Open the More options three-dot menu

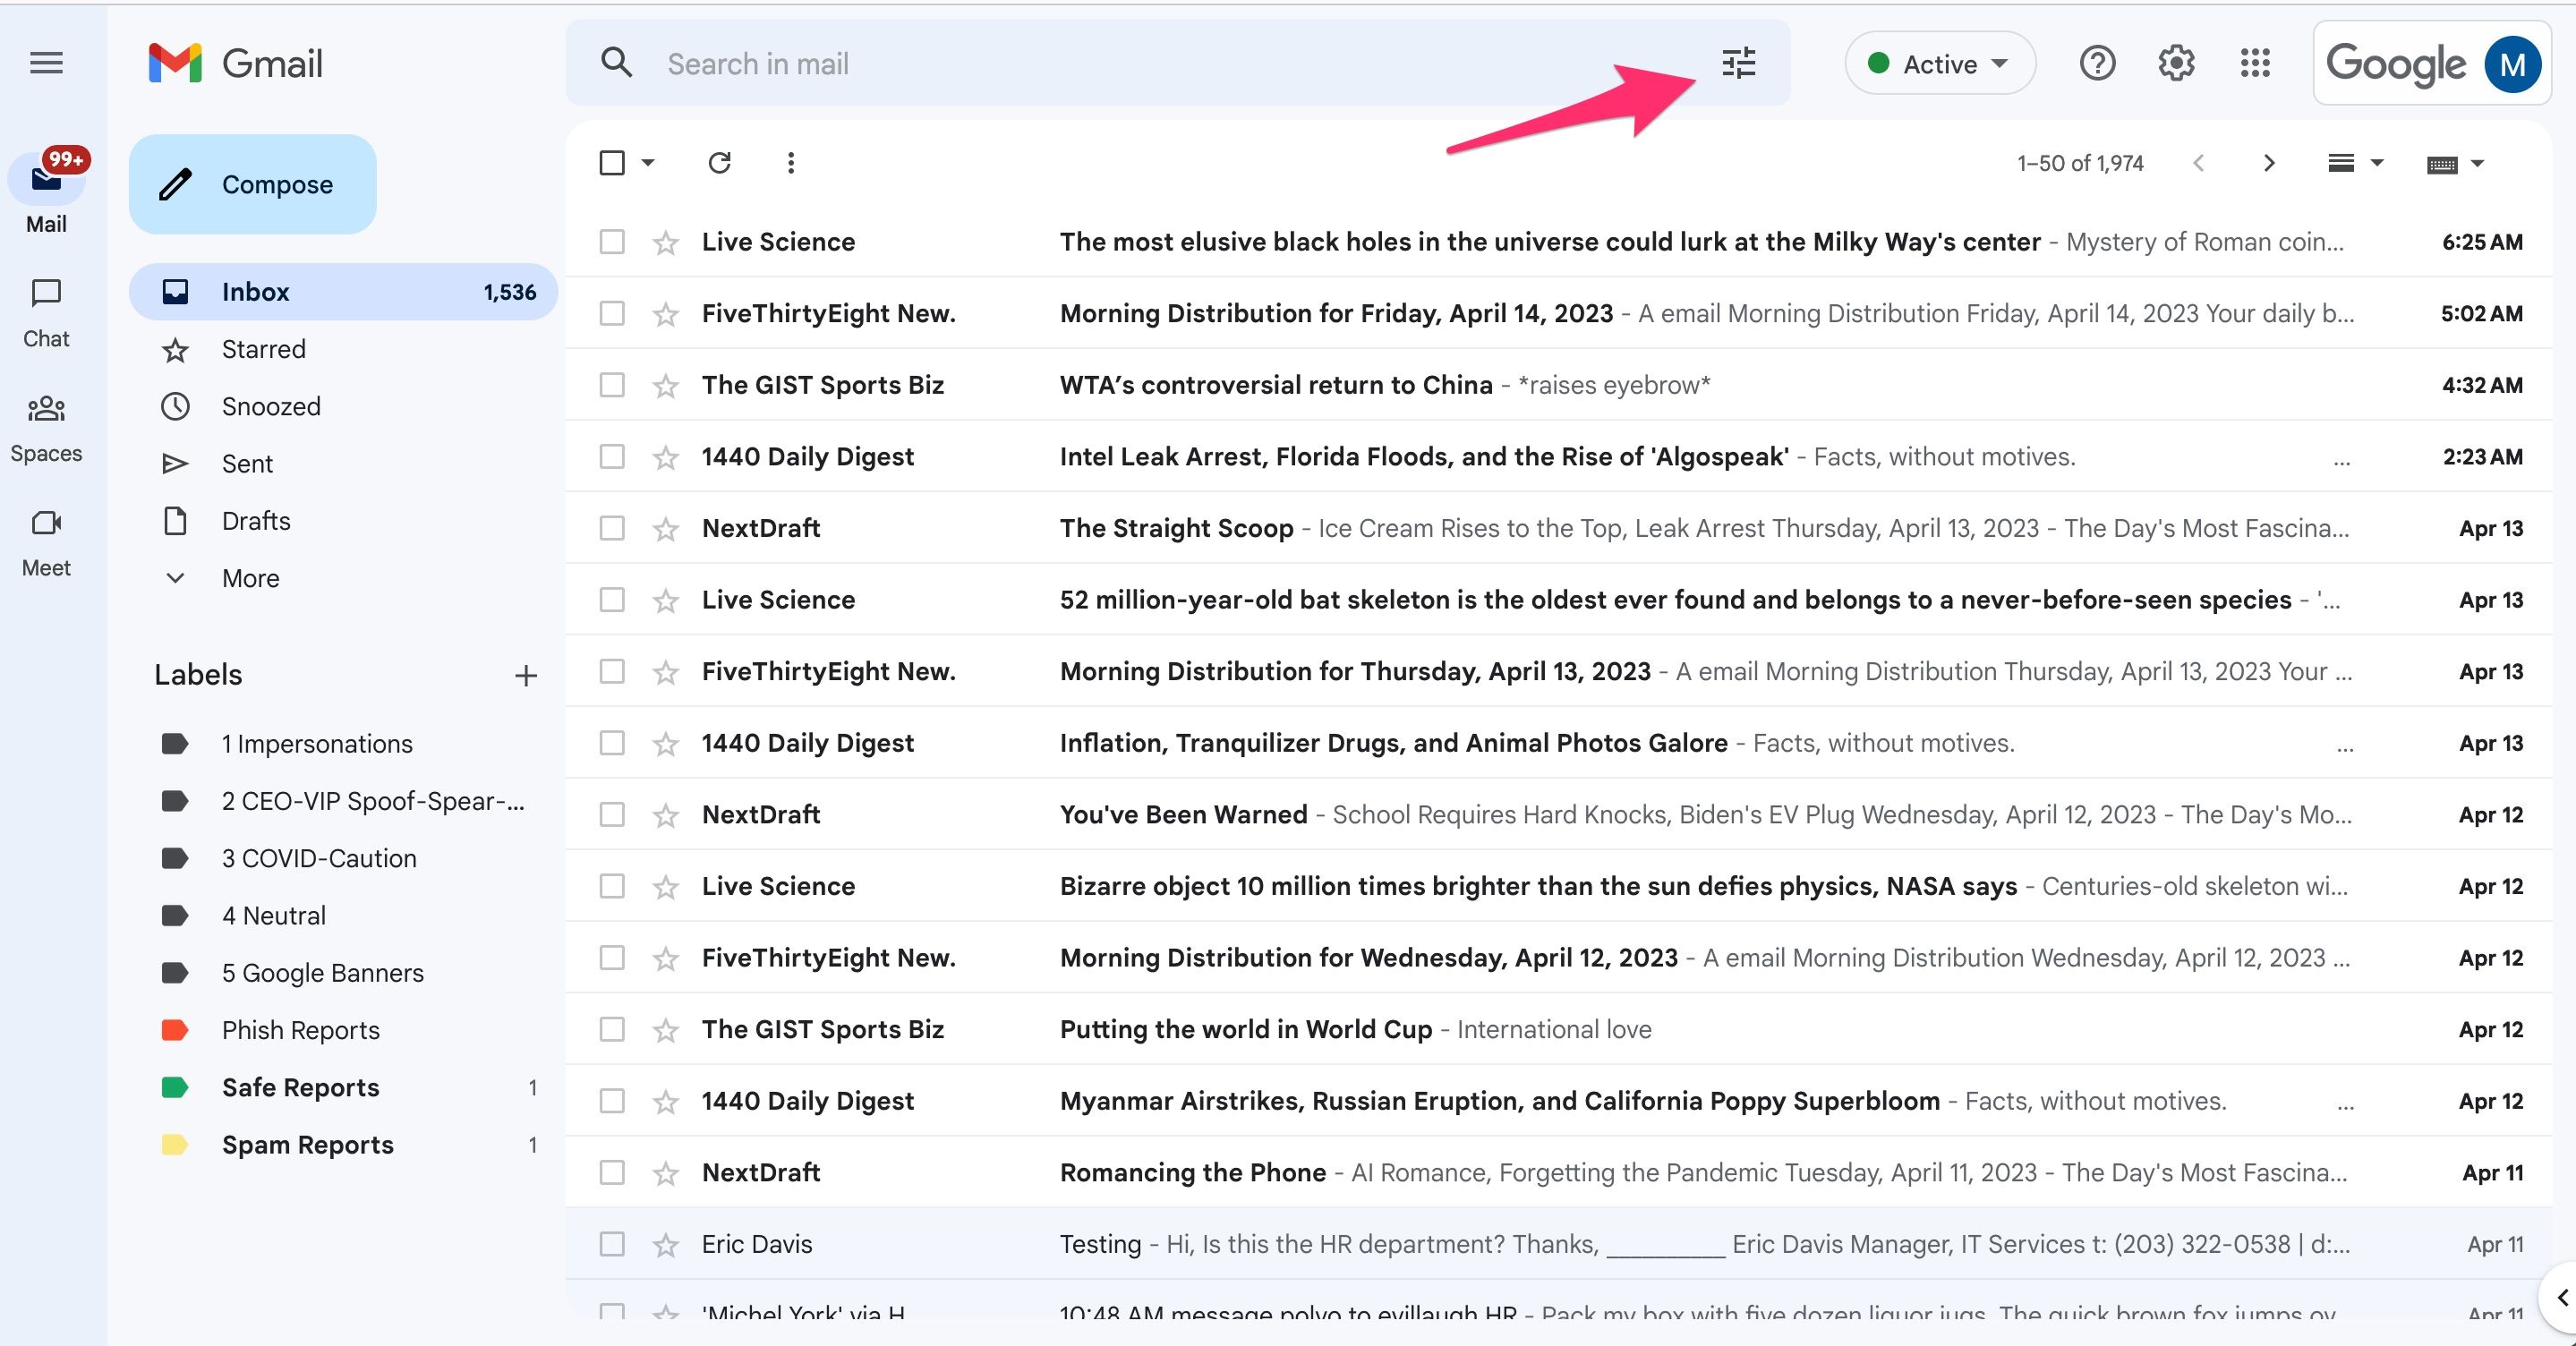790,162
